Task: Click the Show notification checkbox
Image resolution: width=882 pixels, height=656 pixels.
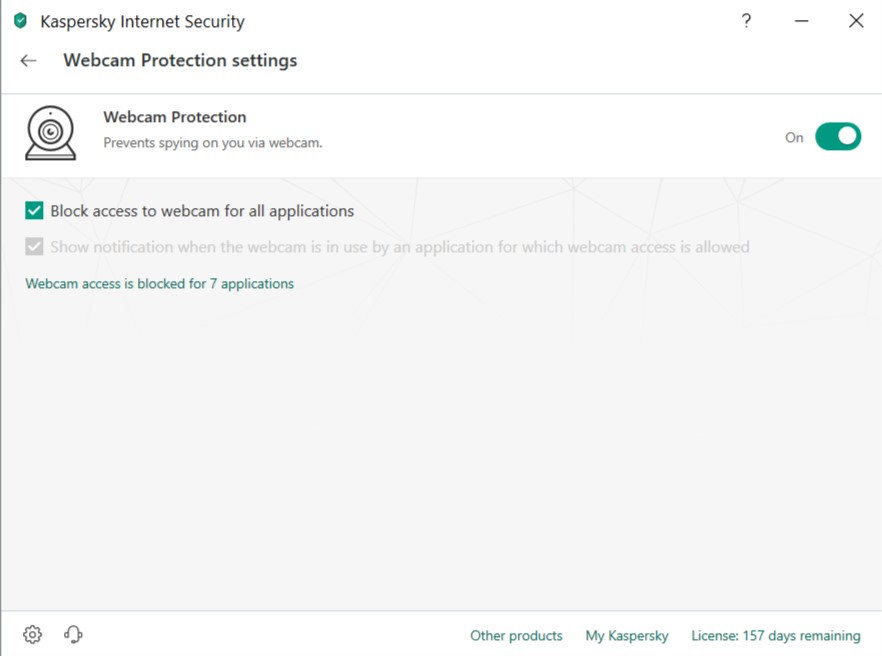Action: (35, 247)
